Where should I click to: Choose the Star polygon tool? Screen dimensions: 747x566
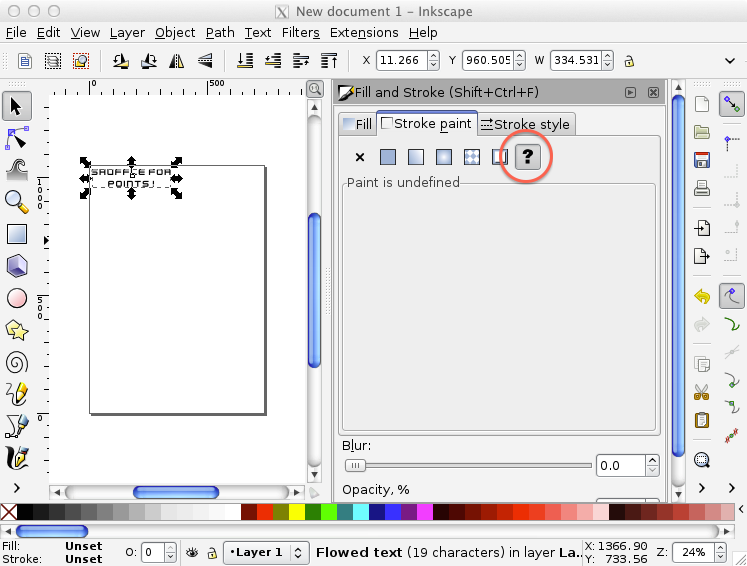point(16,329)
